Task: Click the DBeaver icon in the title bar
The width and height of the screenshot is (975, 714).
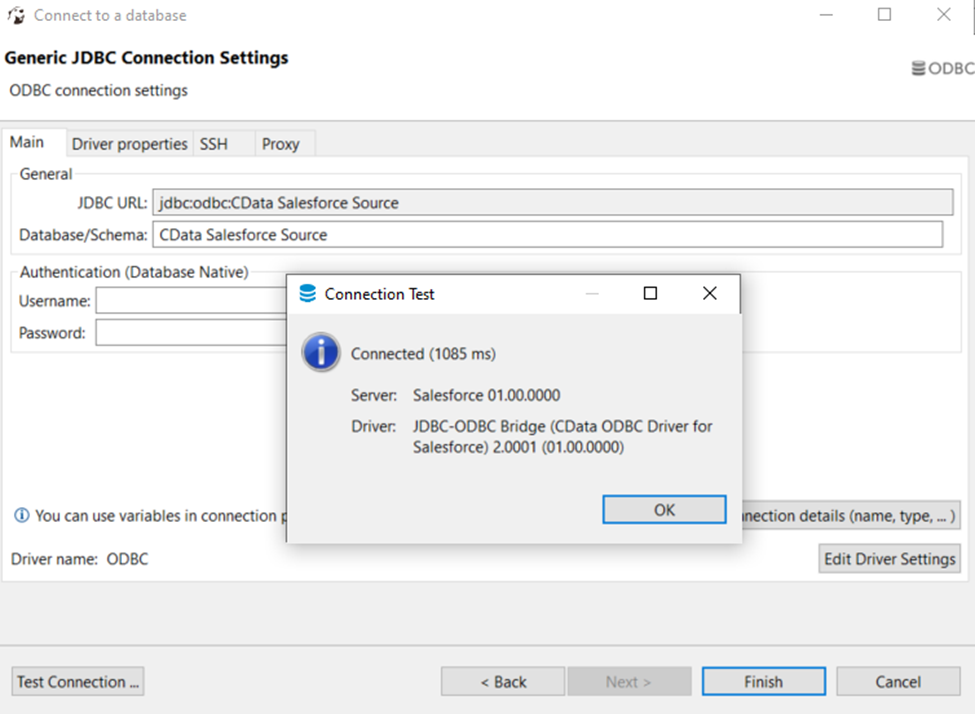Action: pyautogui.click(x=16, y=15)
